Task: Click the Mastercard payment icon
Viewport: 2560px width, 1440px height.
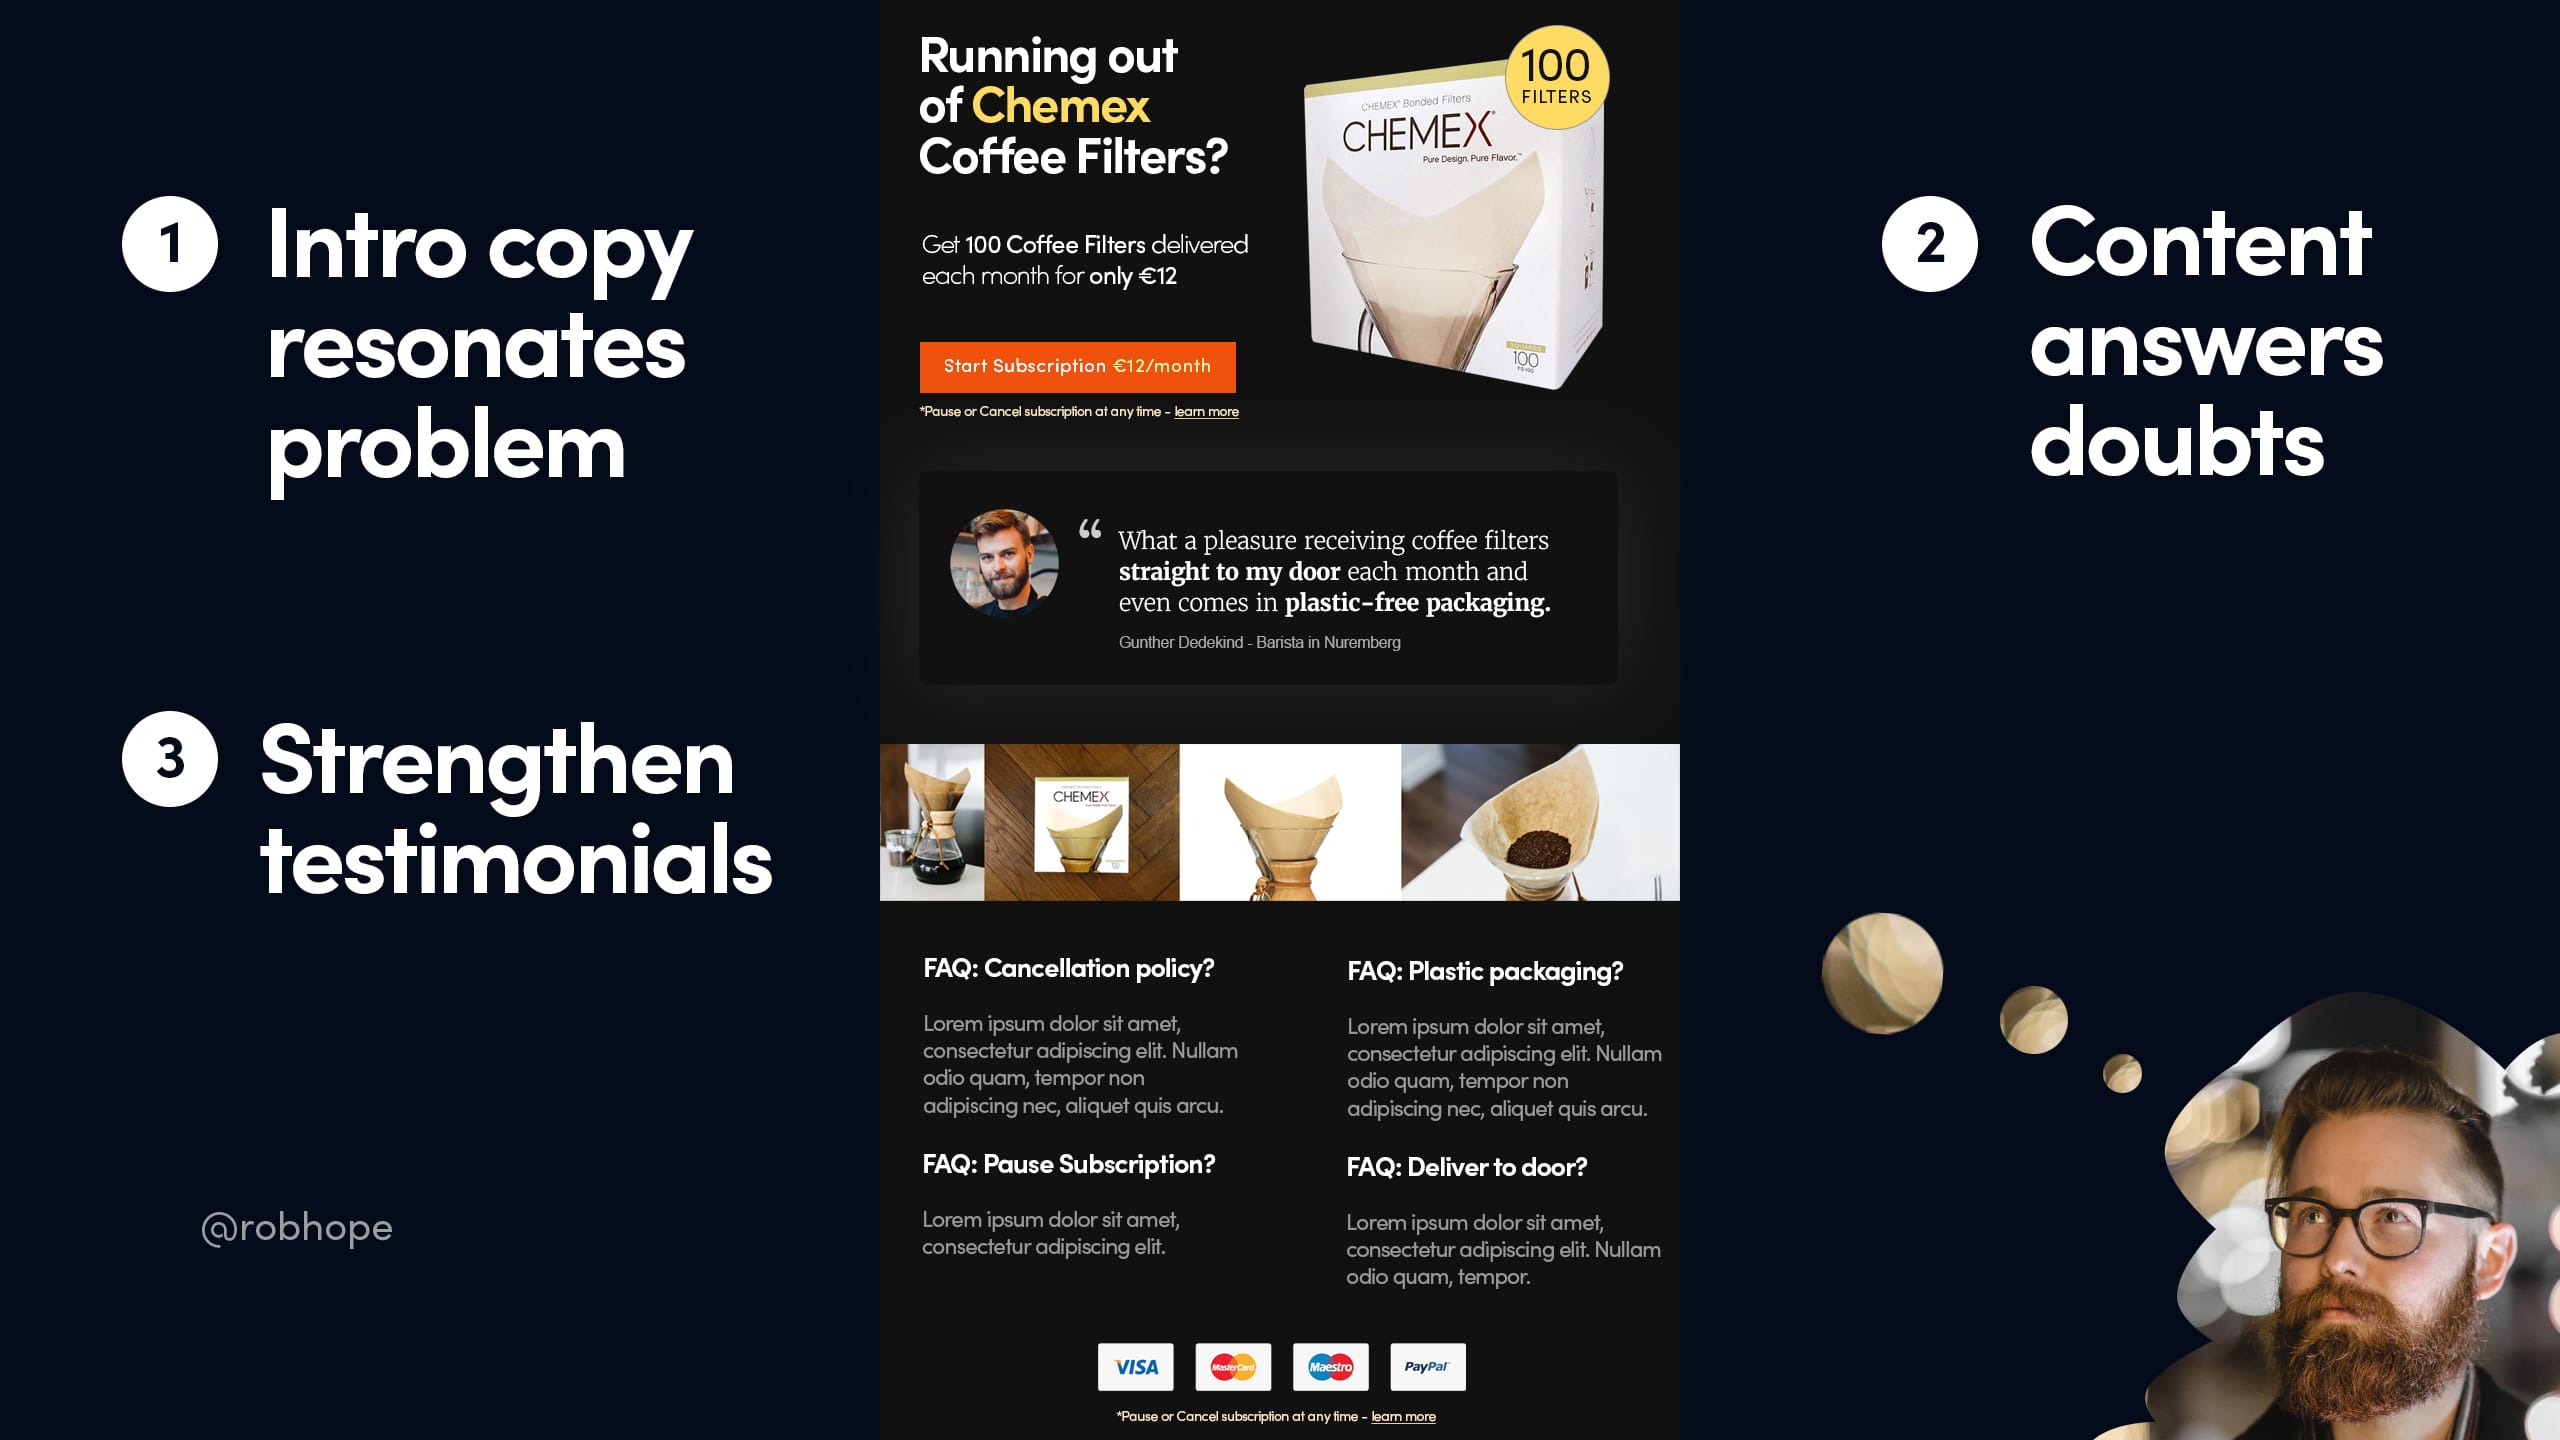Action: pos(1233,1366)
